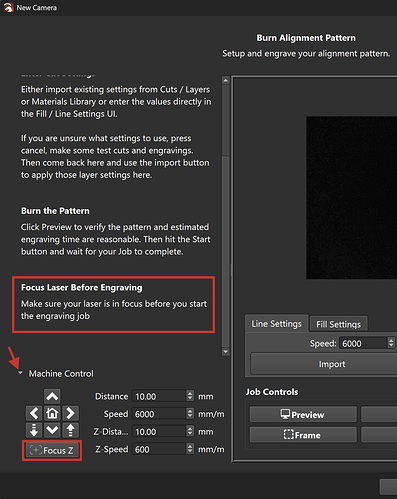This screenshot has width=397, height=499.
Task: Switch to the Line Settings tab
Action: click(276, 324)
